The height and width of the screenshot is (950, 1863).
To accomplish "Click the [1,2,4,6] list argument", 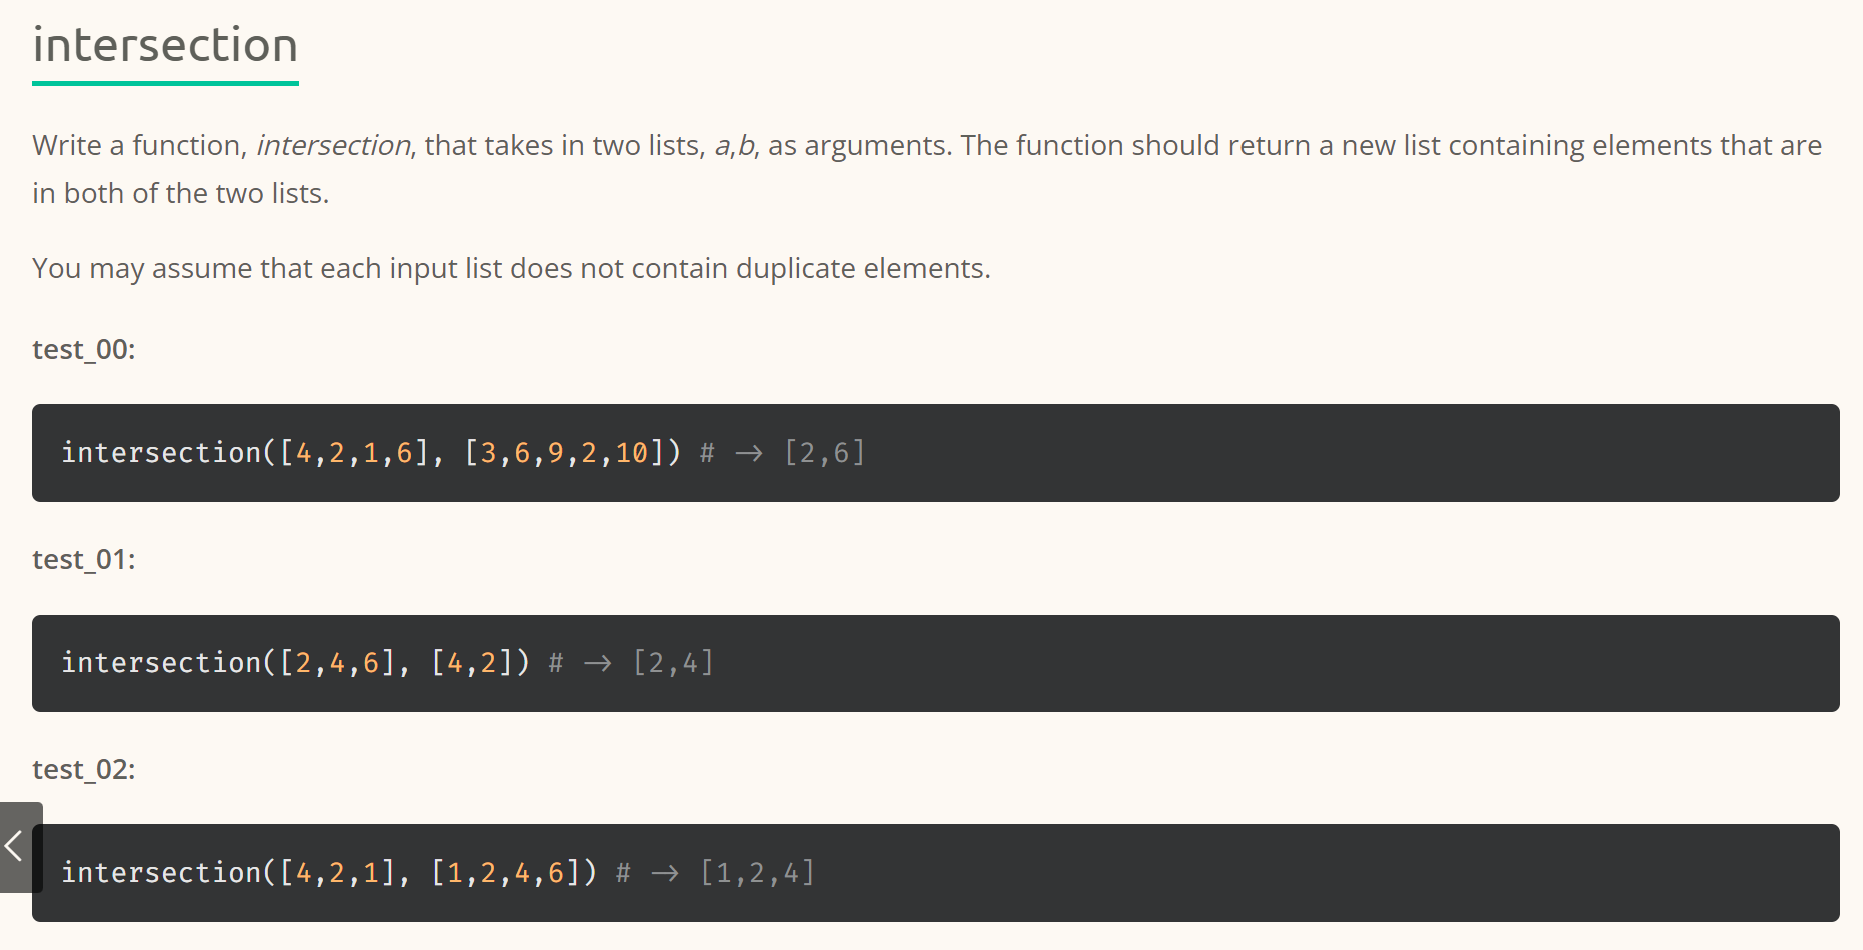I will click(506, 873).
